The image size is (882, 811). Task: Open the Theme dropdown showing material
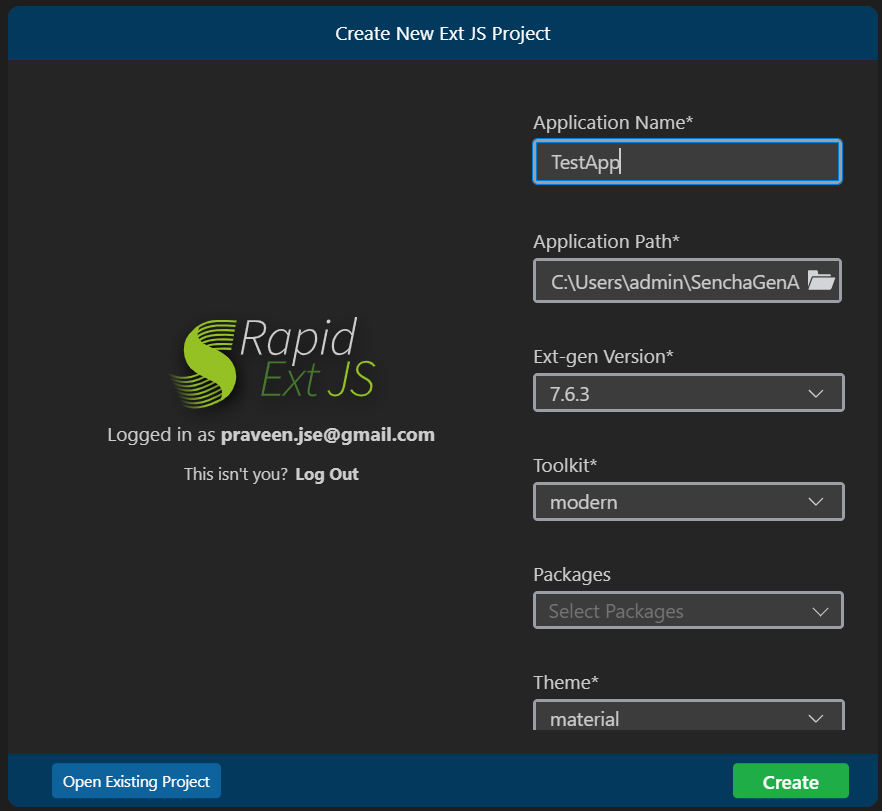point(688,715)
